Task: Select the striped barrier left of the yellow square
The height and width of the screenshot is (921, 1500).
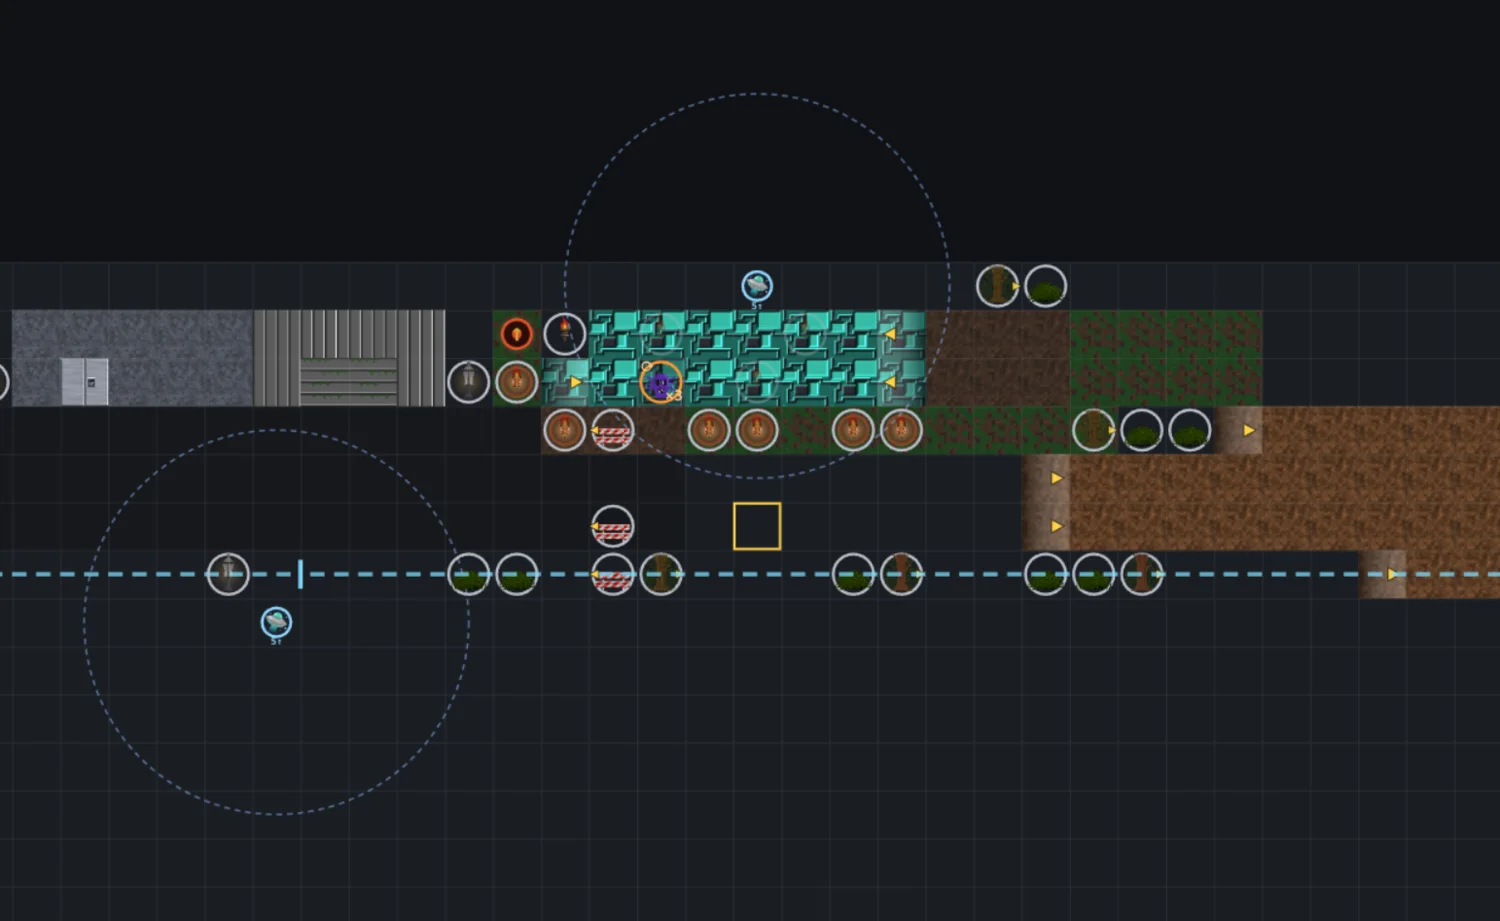Action: tap(612, 526)
